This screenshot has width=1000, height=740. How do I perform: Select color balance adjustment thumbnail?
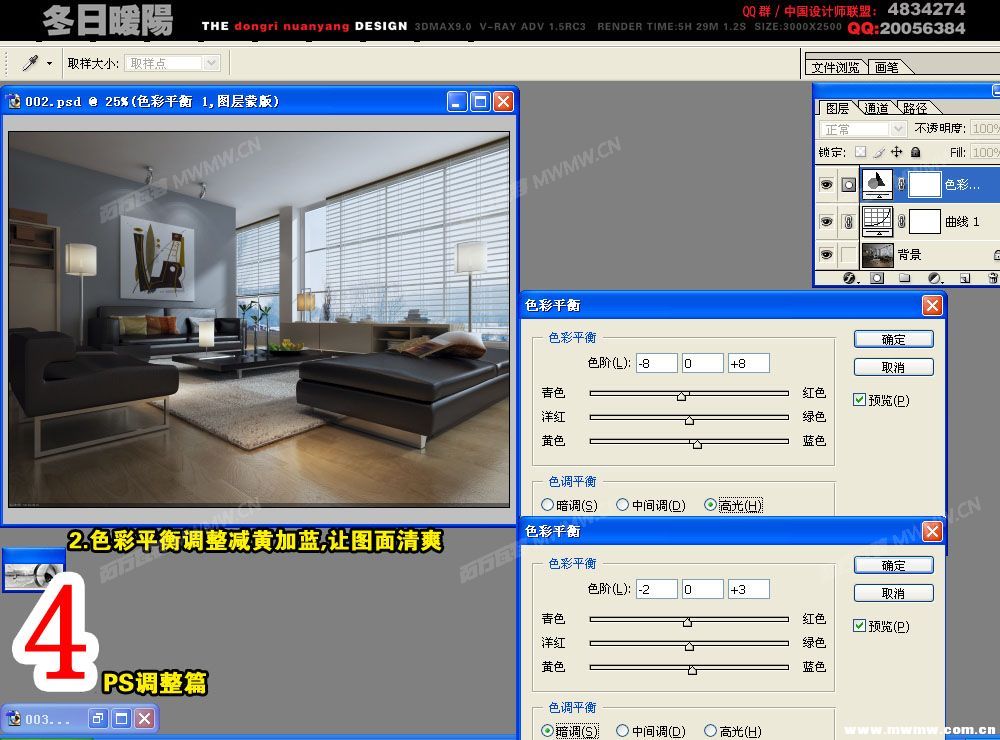[878, 184]
